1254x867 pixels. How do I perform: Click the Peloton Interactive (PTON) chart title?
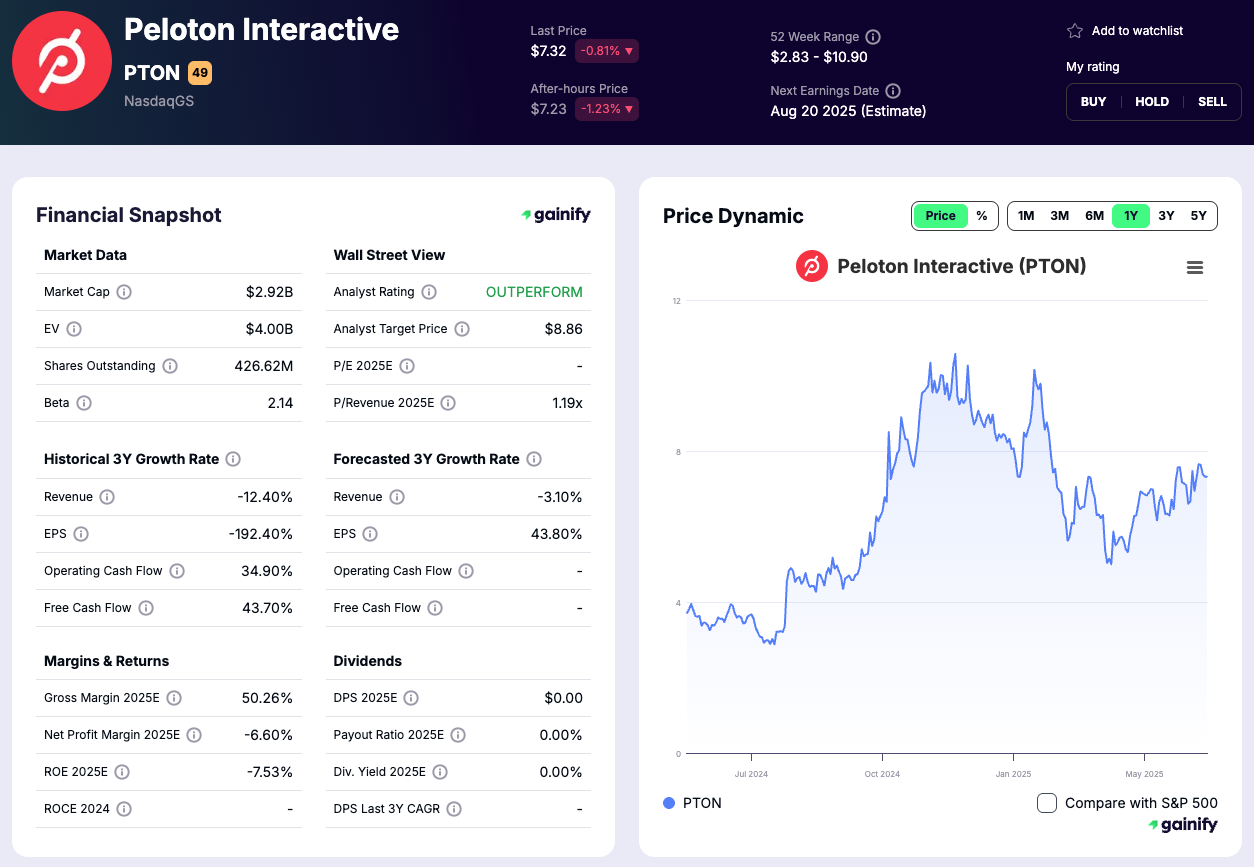point(961,266)
